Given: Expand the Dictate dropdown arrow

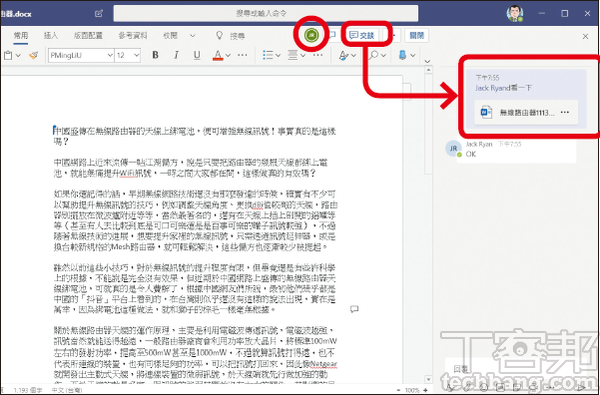Looking at the screenshot, I should pyautogui.click(x=412, y=55).
